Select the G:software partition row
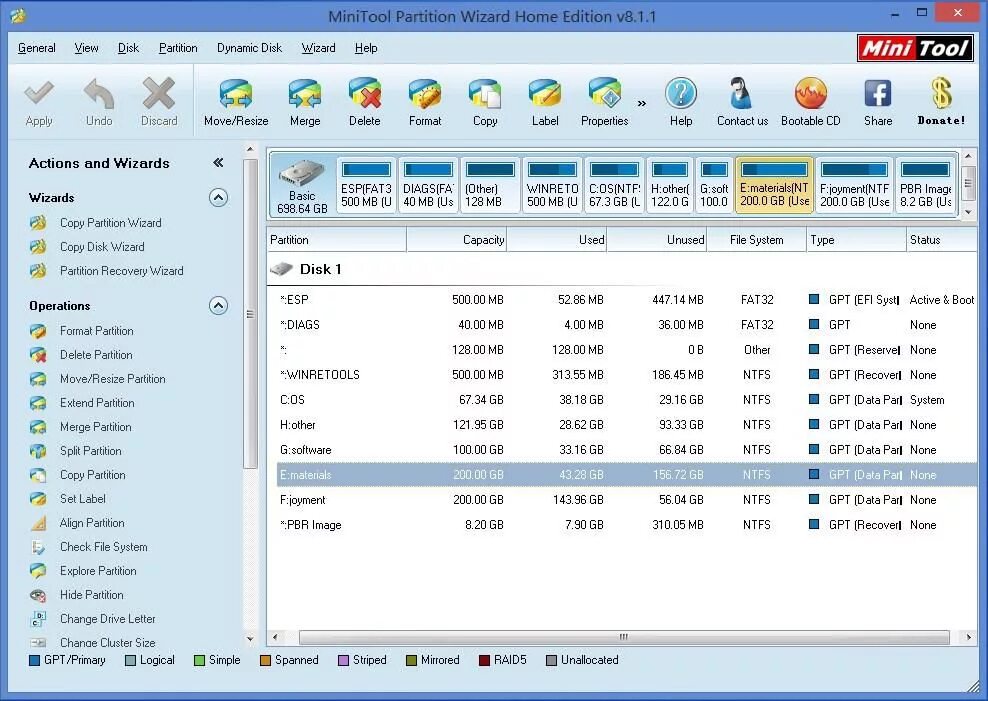 [x=627, y=450]
